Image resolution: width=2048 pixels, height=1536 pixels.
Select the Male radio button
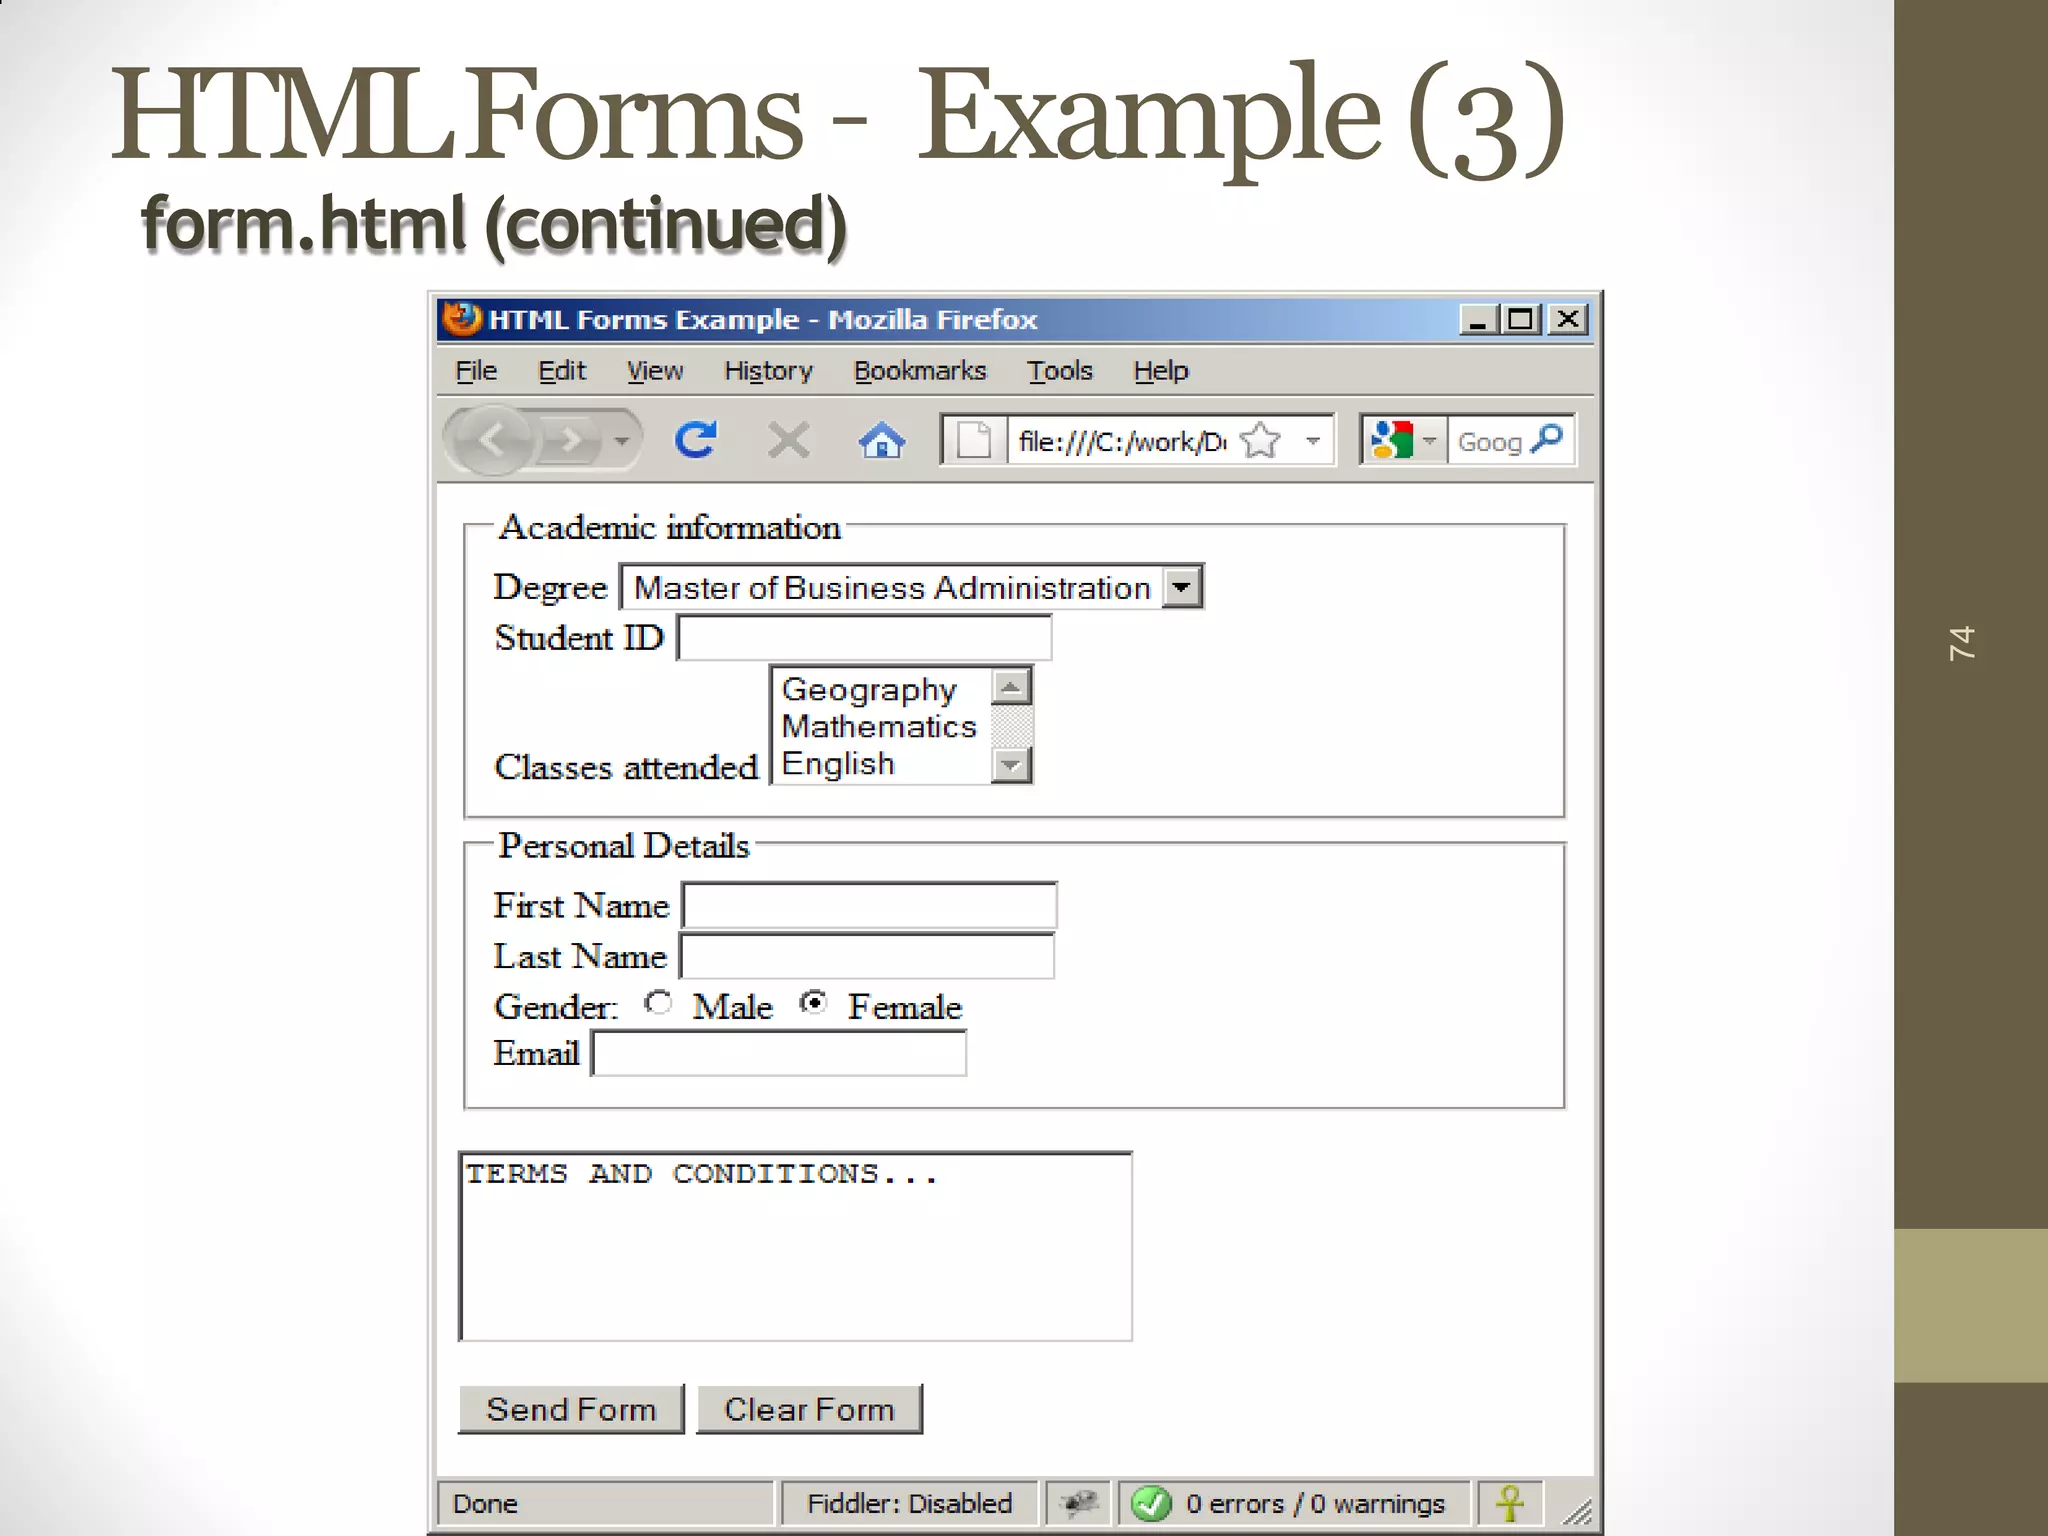tap(658, 1002)
